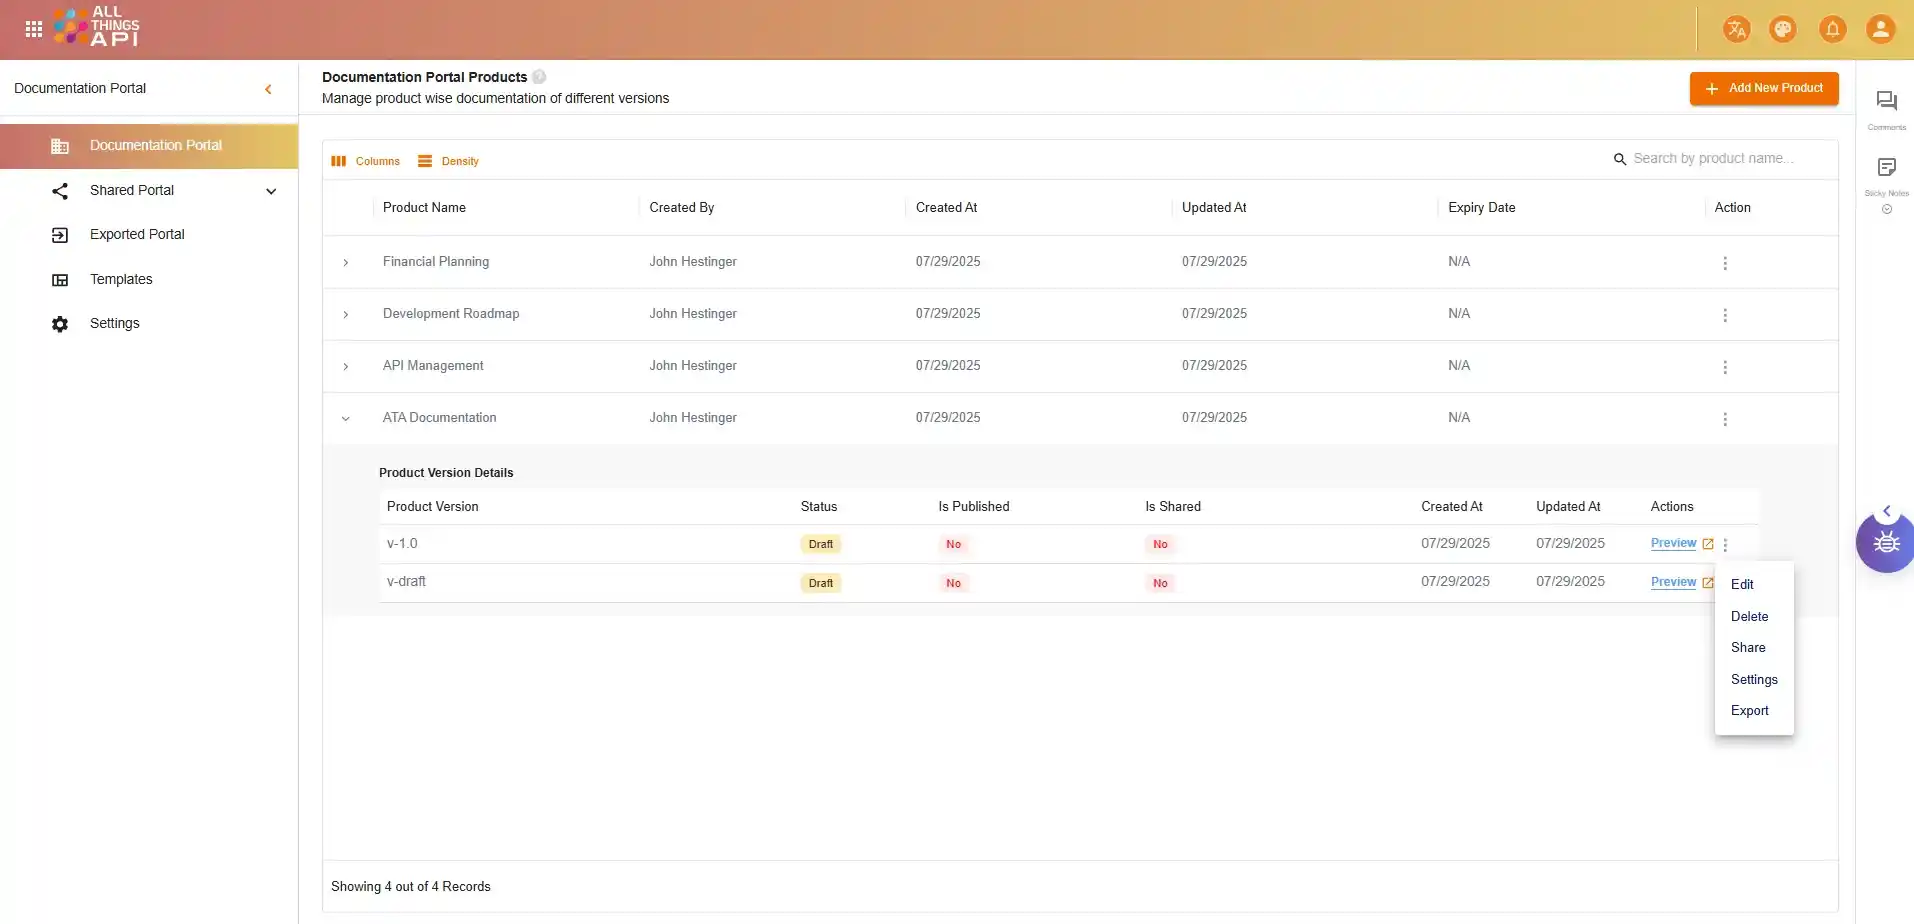1914x924 pixels.
Task: Expand the Shared Portal submenu
Action: (271, 191)
